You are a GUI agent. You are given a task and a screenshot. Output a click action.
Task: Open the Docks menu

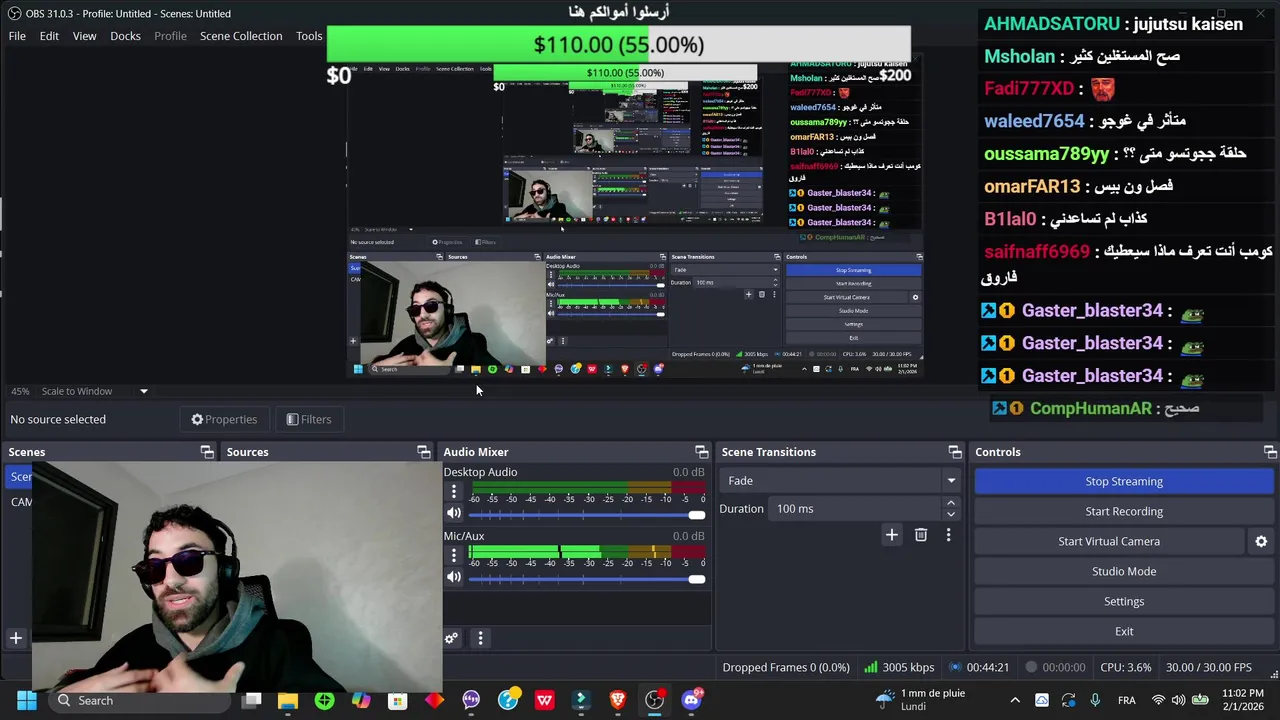pyautogui.click(x=125, y=36)
